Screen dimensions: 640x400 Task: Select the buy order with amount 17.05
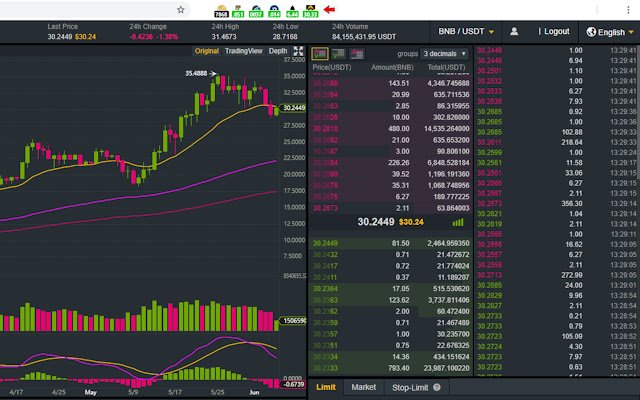391,289
